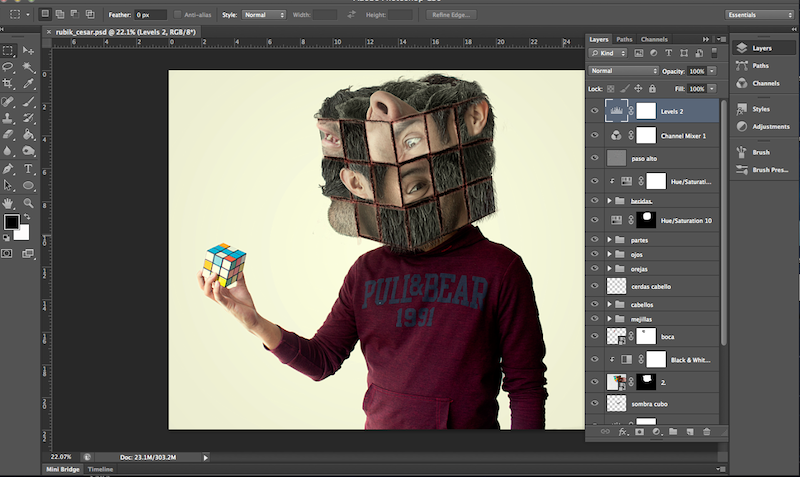
Task: Hide the cerdas cabello layer
Action: click(594, 286)
